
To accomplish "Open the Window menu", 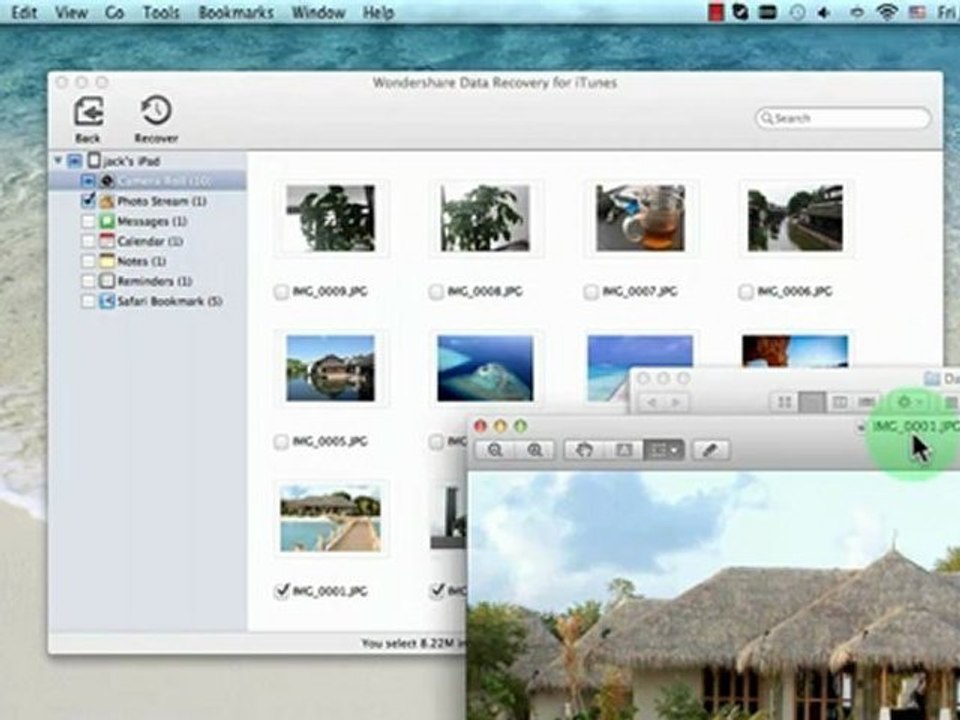I will [x=318, y=12].
